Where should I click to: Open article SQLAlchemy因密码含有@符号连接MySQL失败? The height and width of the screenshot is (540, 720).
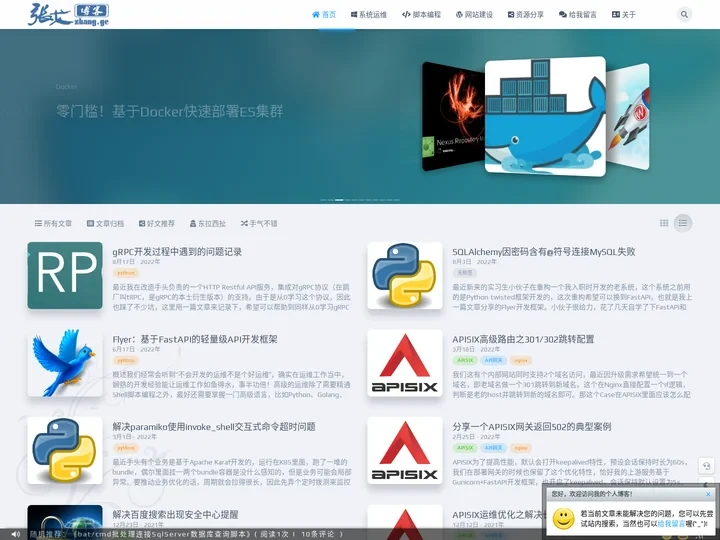(544, 252)
